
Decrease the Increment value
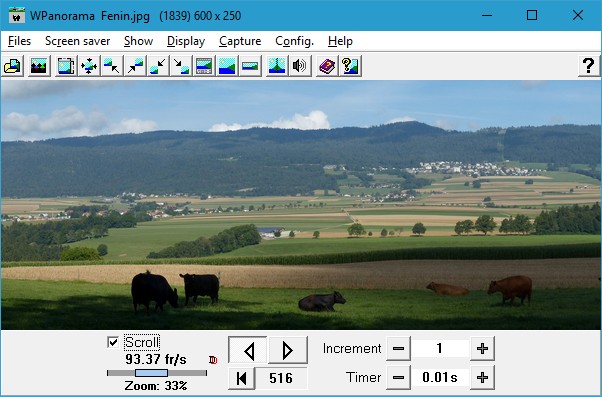(398, 349)
